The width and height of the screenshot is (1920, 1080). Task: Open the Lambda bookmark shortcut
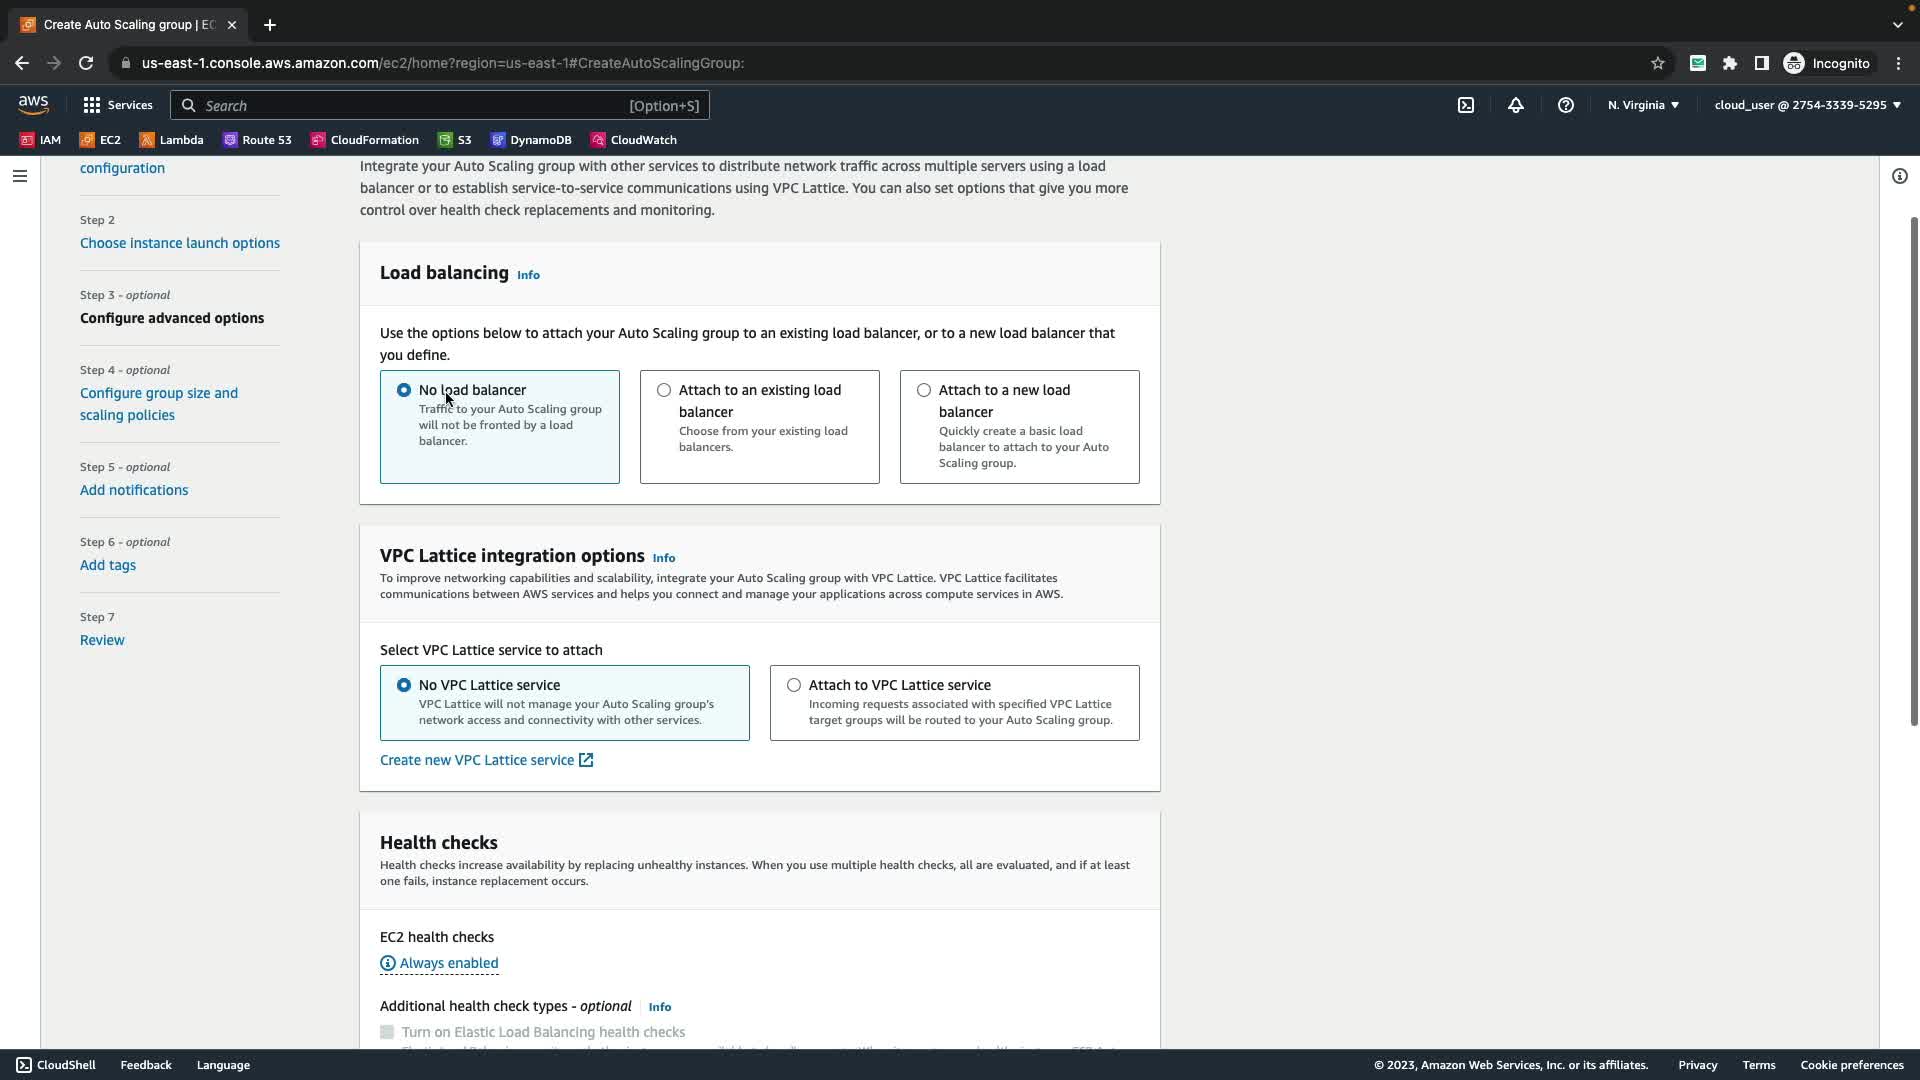pyautogui.click(x=171, y=140)
